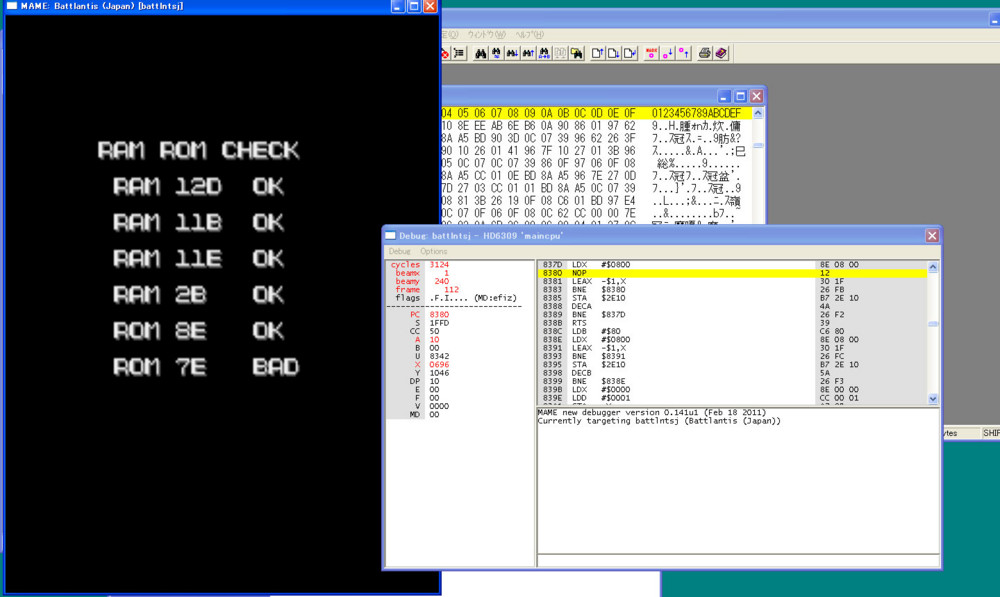Jump to previous mark with the up-arrow icon
The image size is (1000, 597).
coord(683,54)
